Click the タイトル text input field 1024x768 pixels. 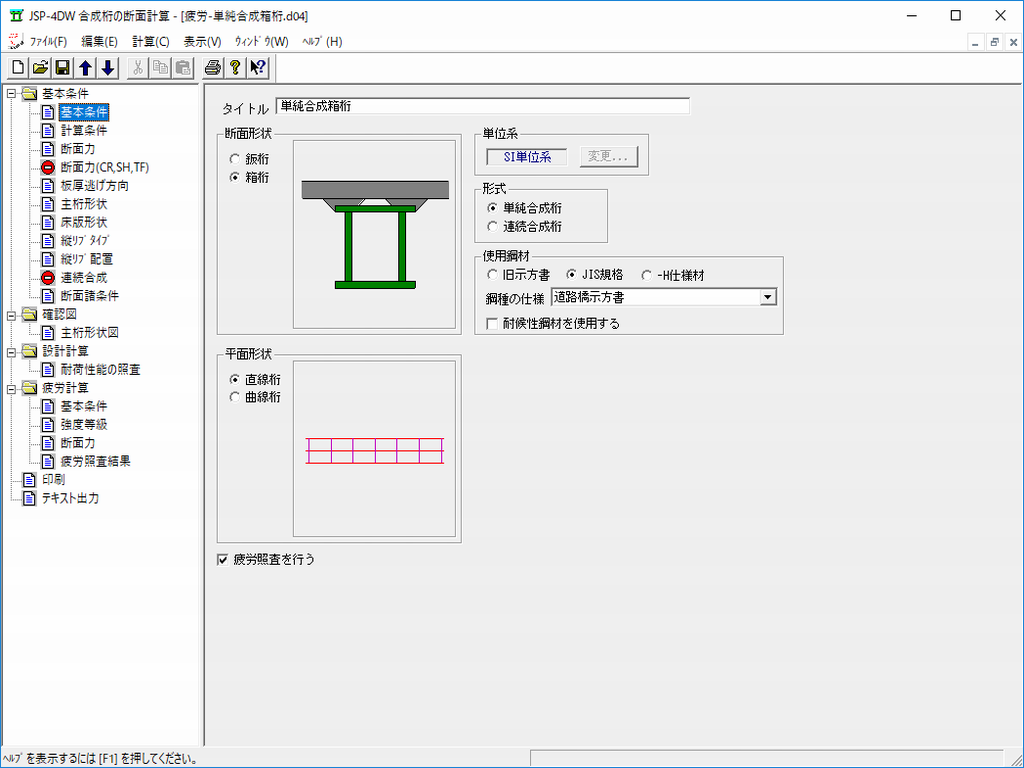(482, 106)
